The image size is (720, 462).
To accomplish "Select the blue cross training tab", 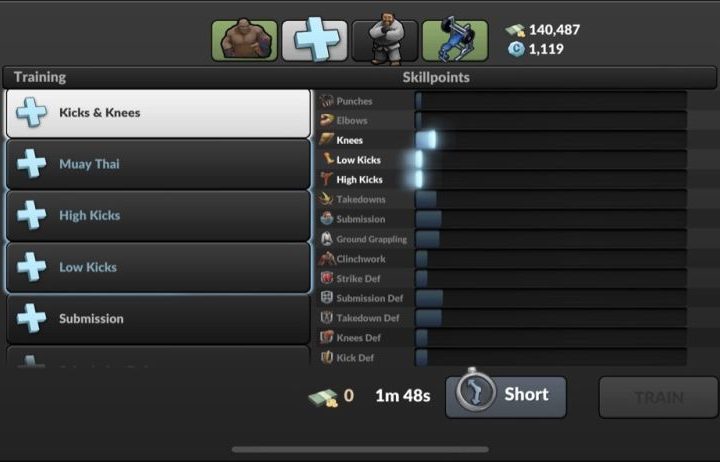I will pos(315,40).
